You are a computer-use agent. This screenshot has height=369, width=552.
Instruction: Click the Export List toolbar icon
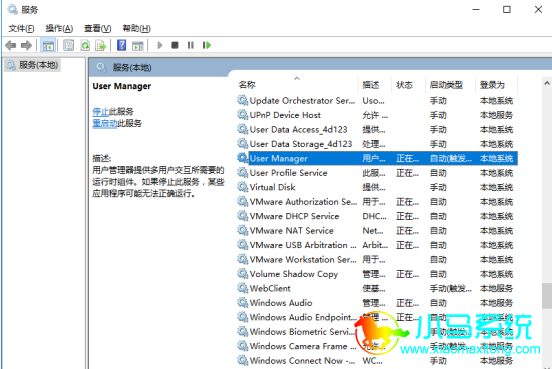pos(100,45)
